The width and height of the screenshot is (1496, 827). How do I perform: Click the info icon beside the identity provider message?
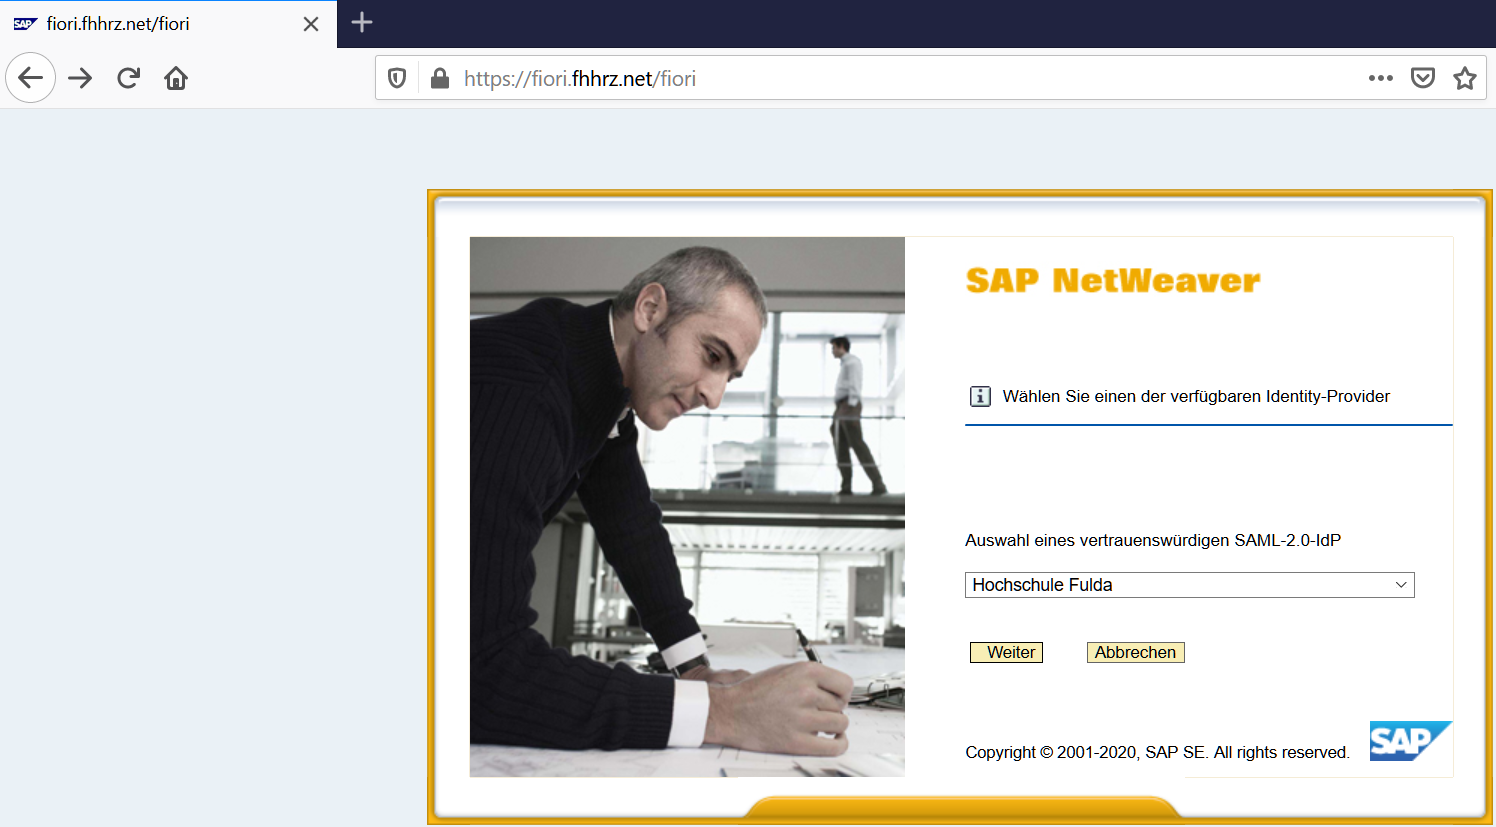[x=980, y=396]
